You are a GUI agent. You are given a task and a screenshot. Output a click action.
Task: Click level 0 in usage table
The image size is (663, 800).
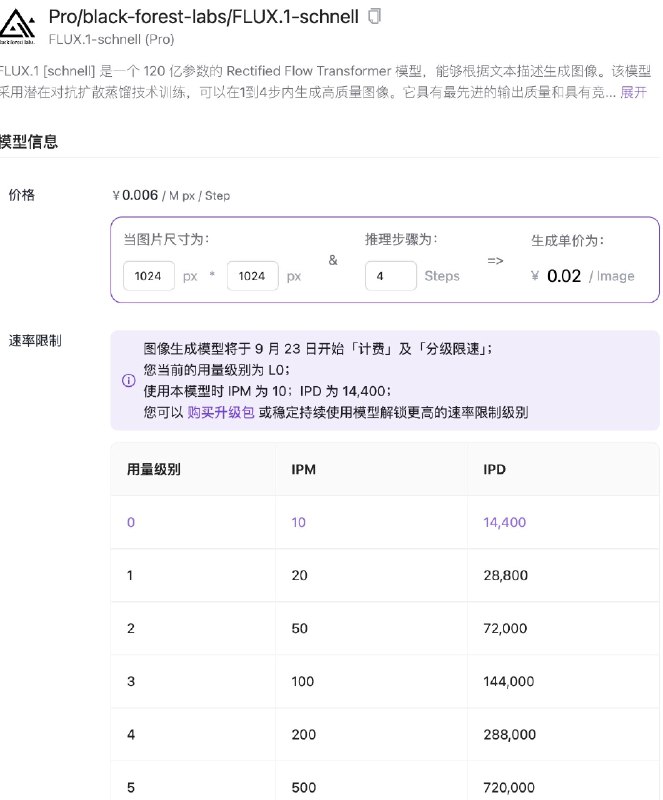tap(131, 522)
